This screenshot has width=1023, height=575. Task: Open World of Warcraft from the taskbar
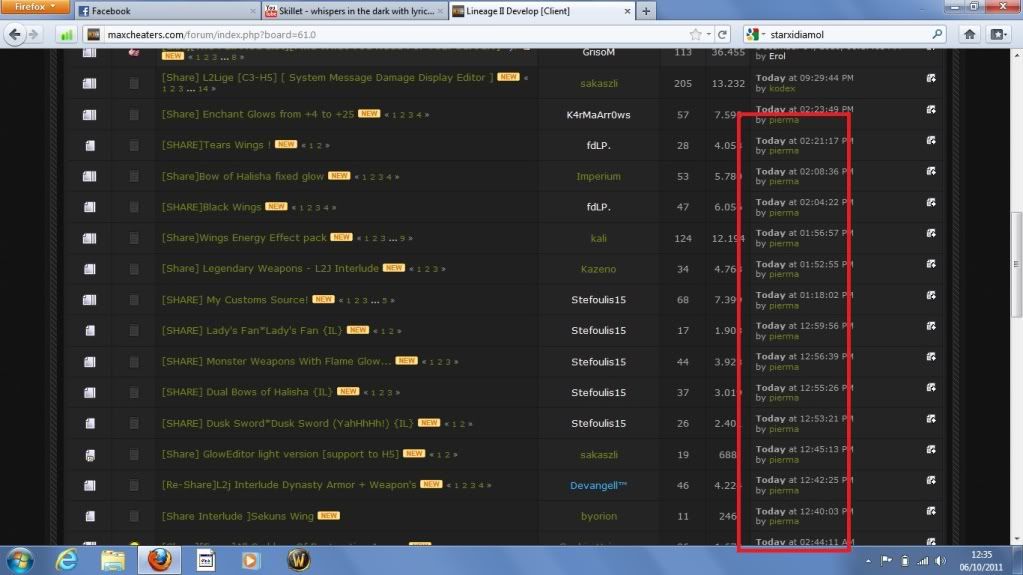coord(296,561)
